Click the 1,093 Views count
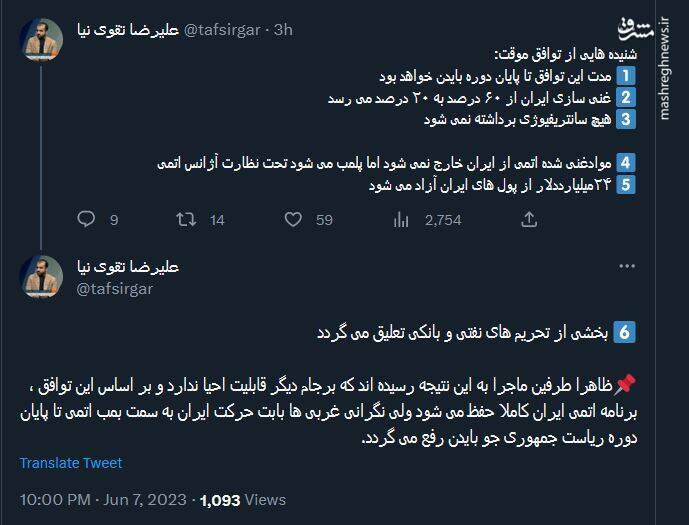The image size is (689, 525). point(243,499)
